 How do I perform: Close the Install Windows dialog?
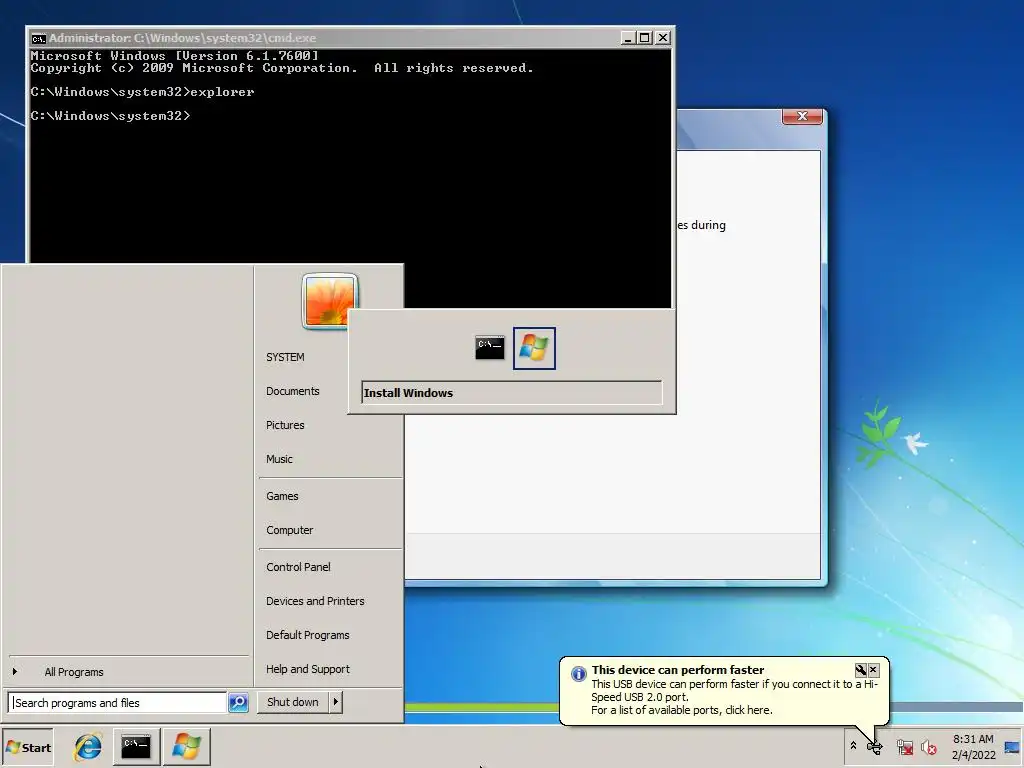tap(802, 116)
